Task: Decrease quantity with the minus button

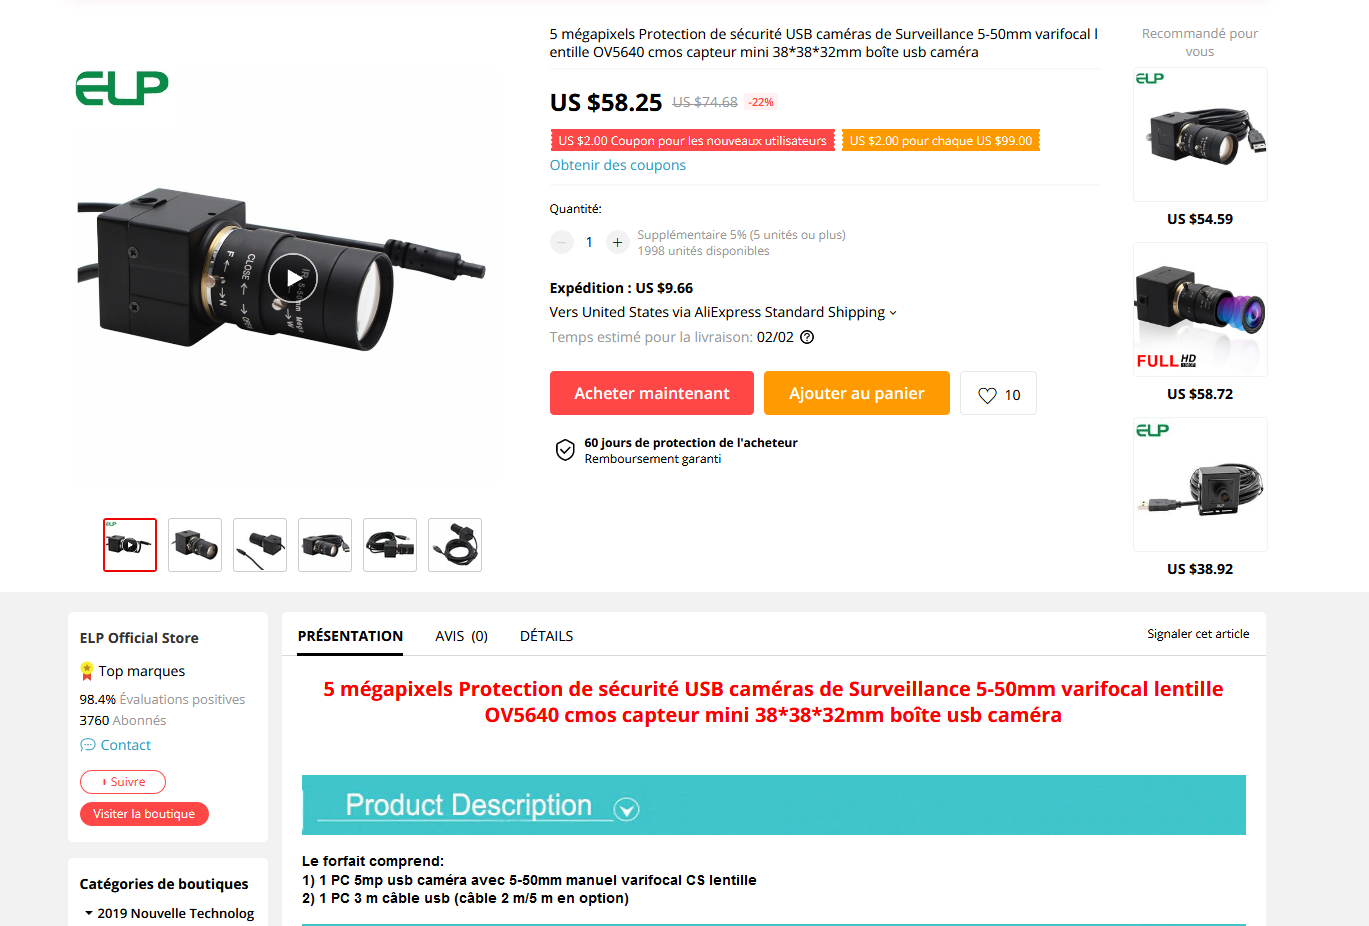Action: coord(561,242)
